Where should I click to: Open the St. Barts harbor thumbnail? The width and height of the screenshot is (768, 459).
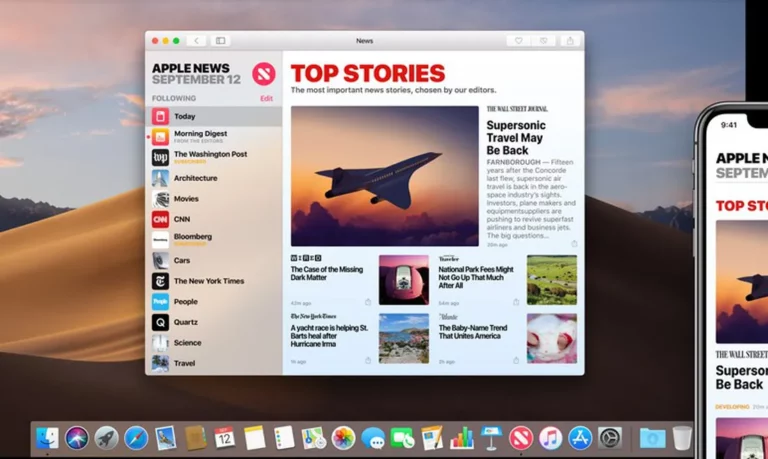(404, 338)
